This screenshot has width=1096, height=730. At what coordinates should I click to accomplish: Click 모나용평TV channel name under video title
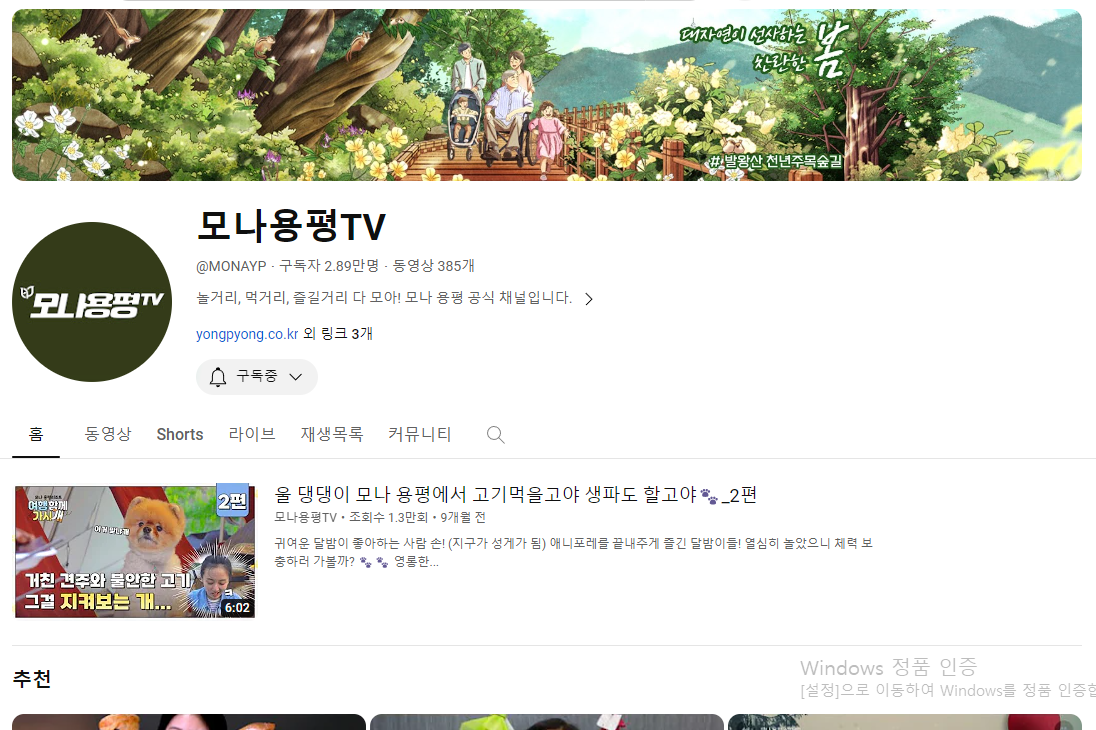305,518
